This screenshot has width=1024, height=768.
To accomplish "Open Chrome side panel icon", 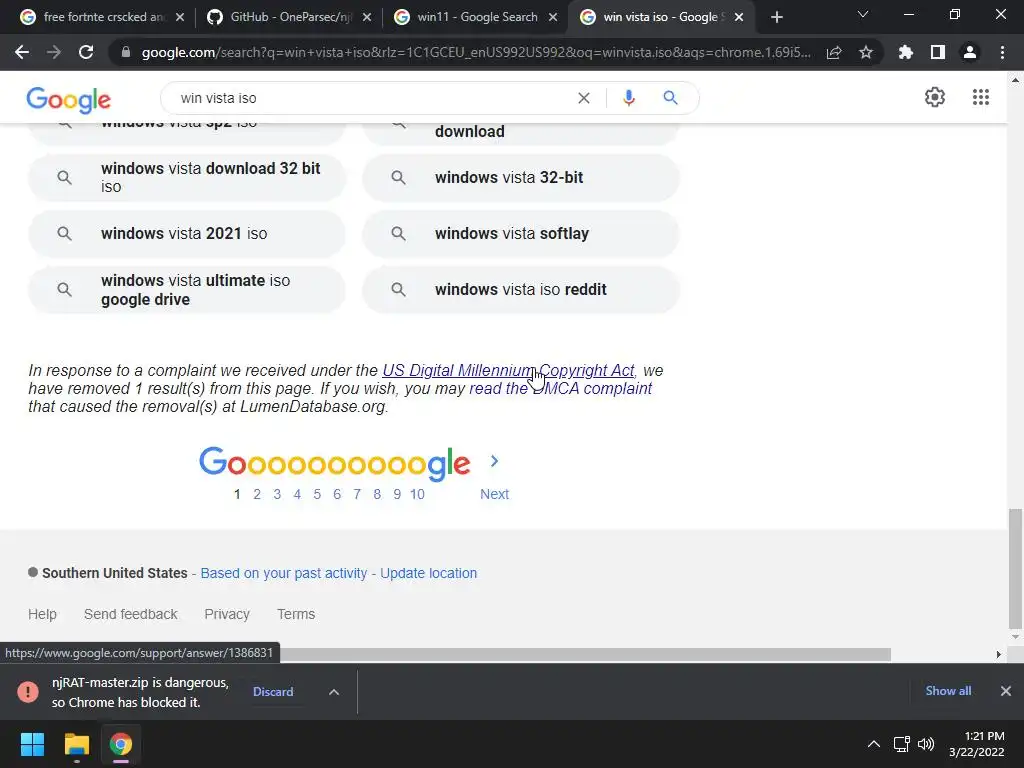I will click(x=938, y=52).
